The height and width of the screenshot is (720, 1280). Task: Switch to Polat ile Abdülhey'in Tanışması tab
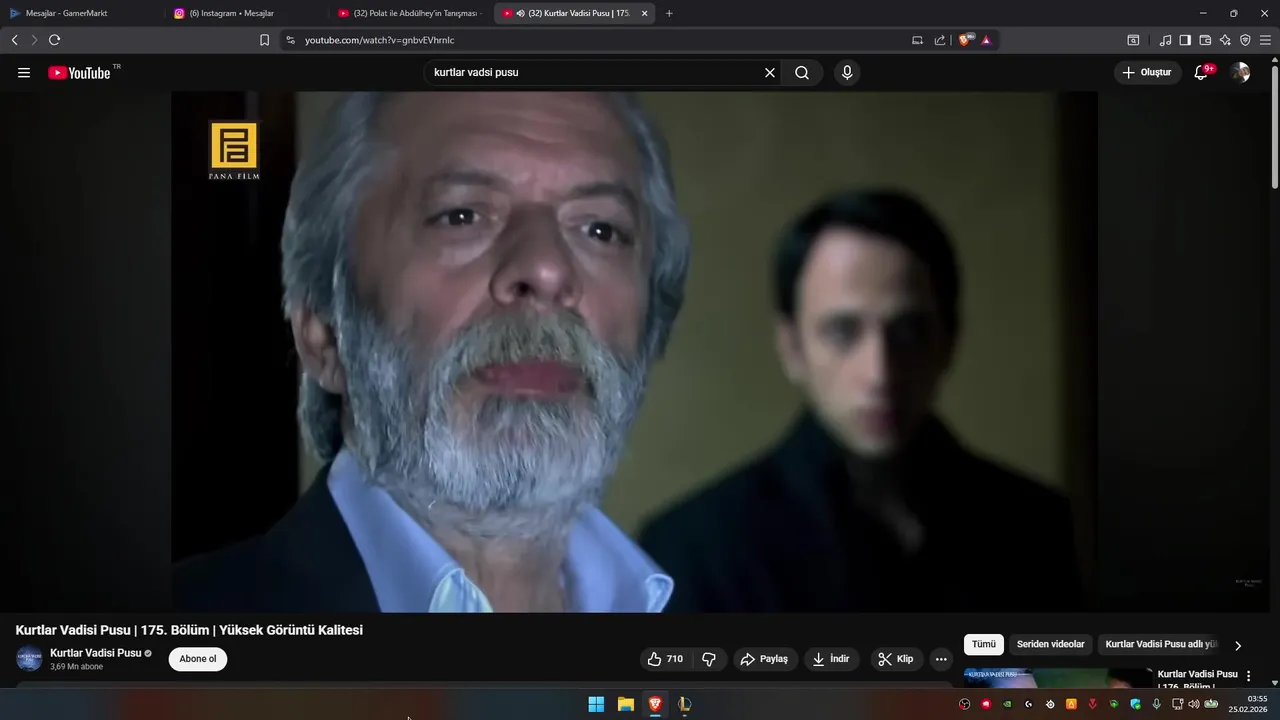point(410,13)
